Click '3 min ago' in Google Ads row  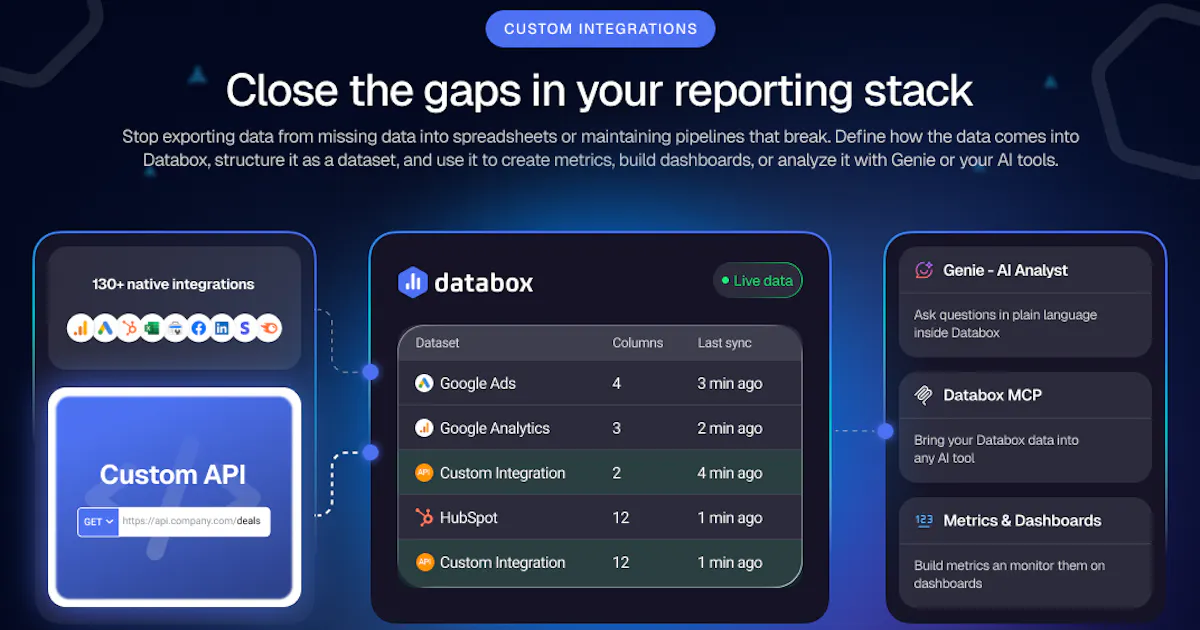tap(730, 383)
